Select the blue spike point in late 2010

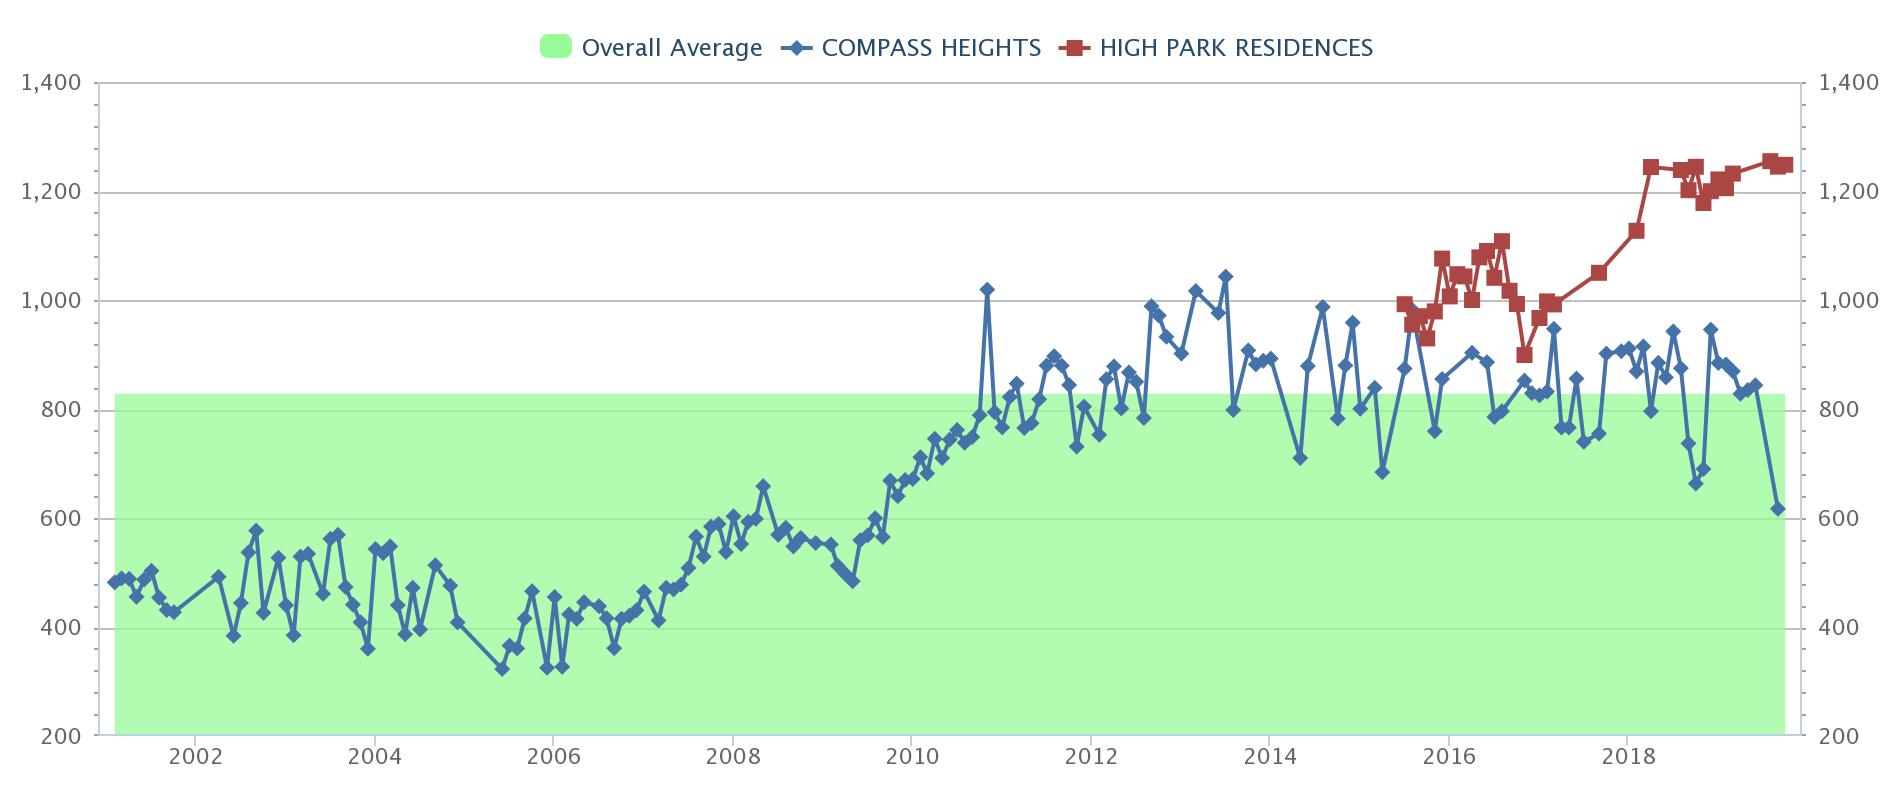coord(987,289)
